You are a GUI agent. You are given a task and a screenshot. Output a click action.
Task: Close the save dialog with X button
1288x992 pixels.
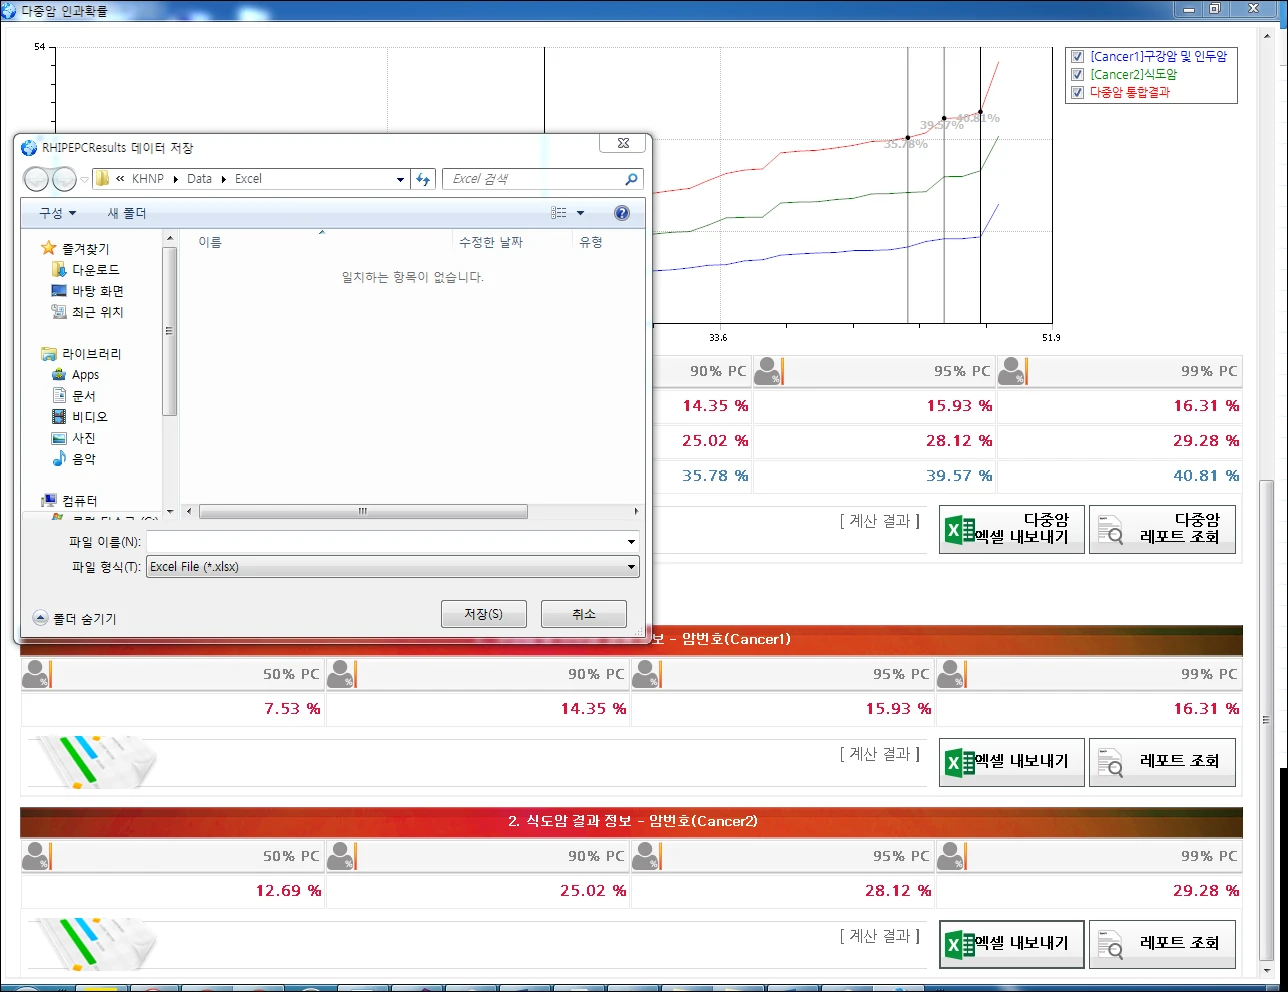[x=623, y=143]
